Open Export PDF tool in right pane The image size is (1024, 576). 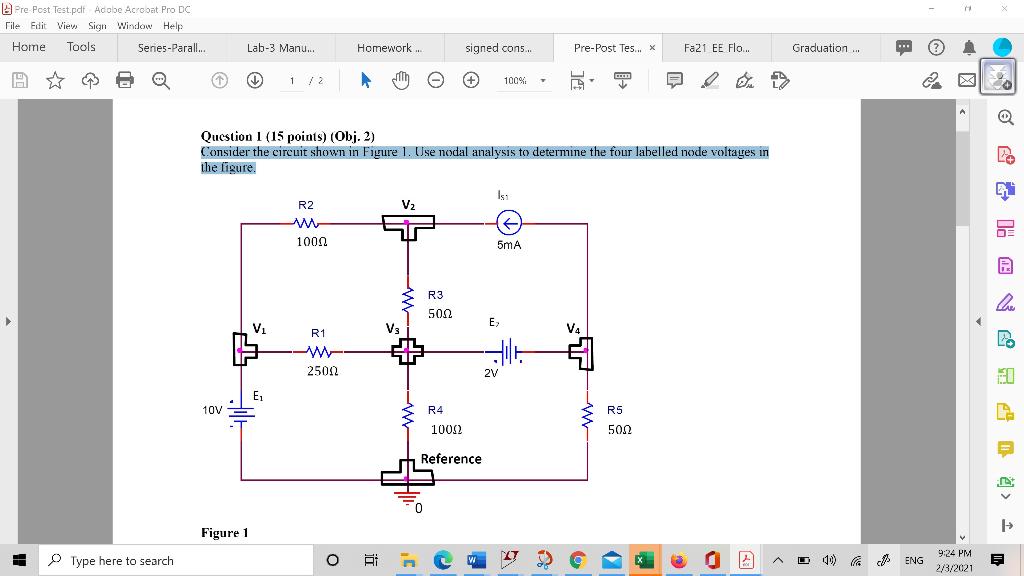1006,191
